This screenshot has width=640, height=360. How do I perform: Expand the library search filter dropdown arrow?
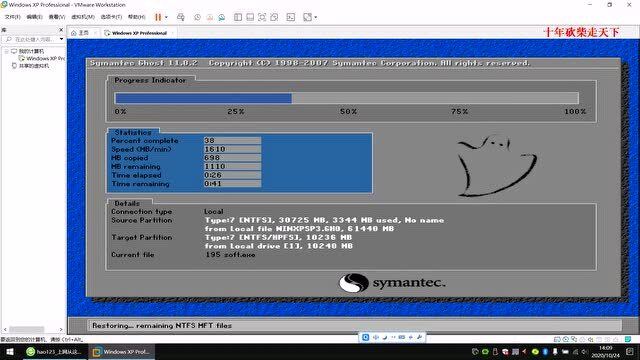(61, 39)
